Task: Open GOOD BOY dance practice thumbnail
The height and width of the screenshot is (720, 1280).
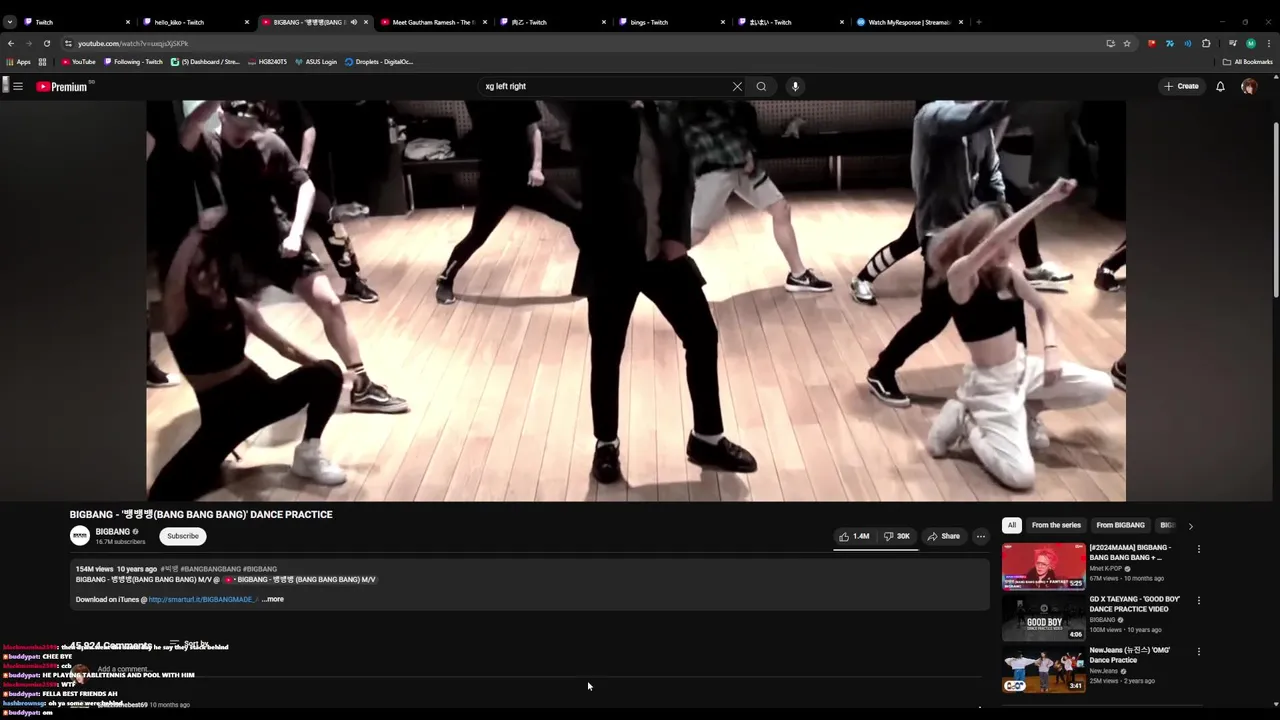Action: click(1043, 617)
